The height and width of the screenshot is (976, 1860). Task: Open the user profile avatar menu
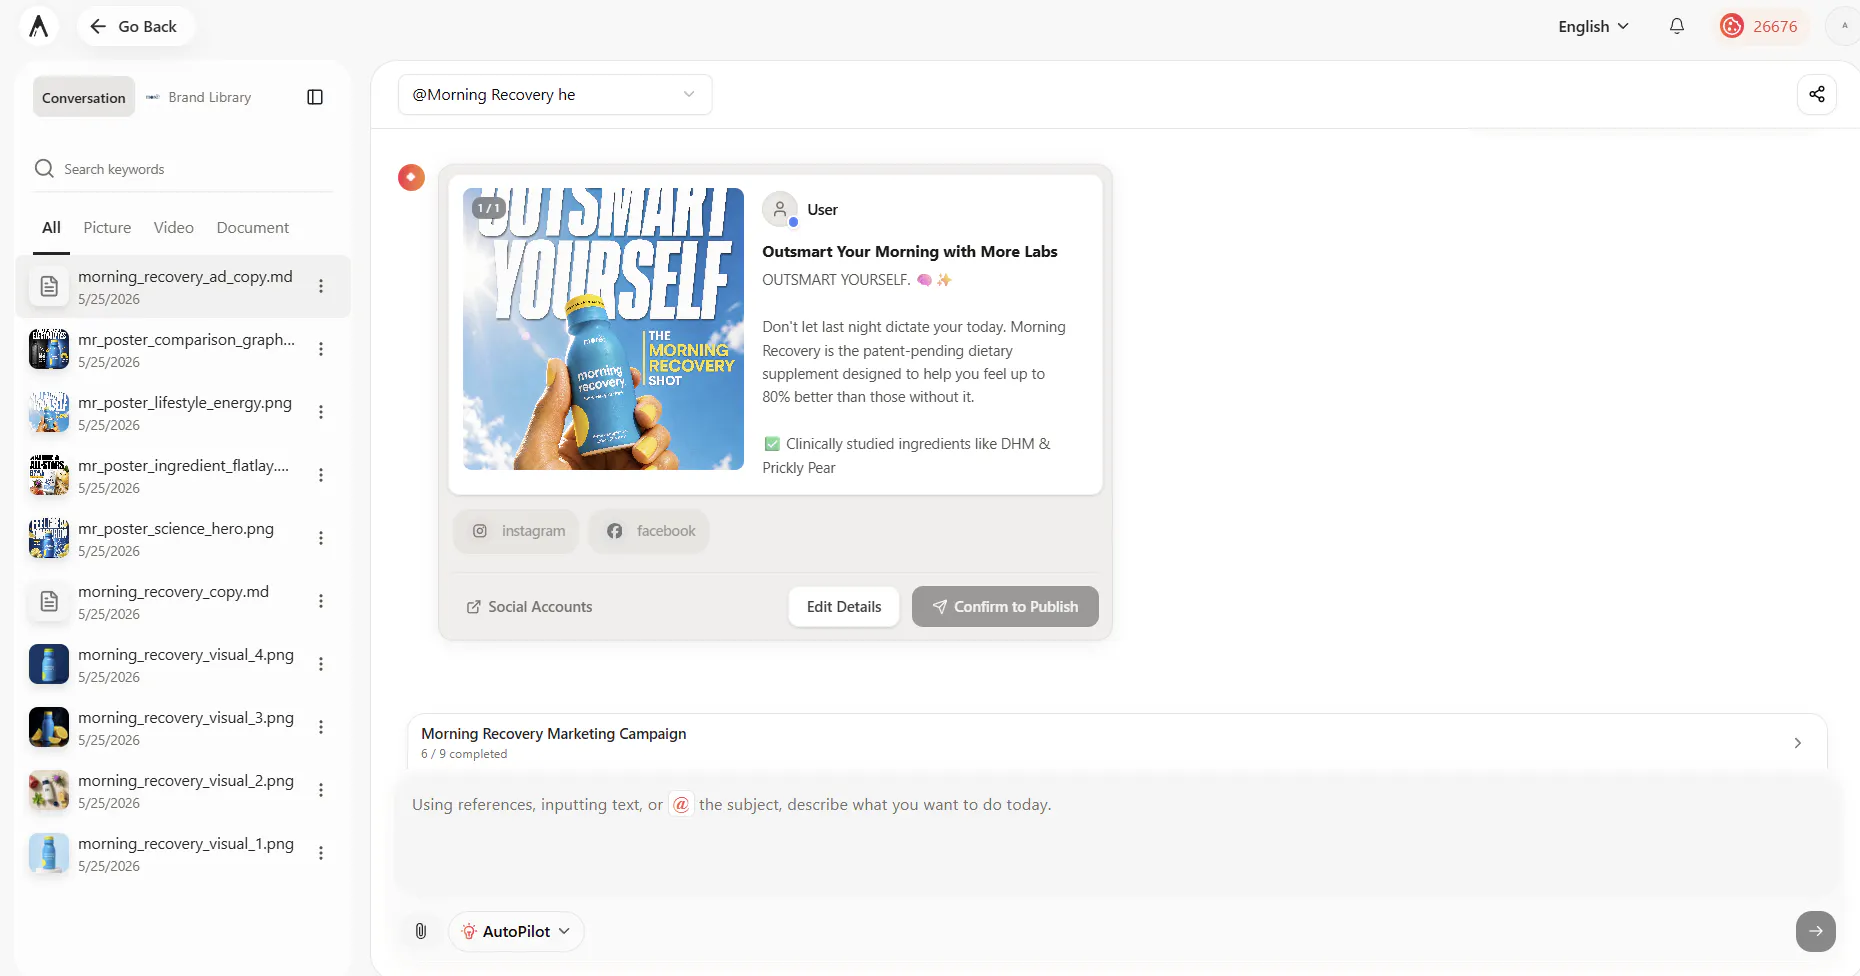tap(1844, 26)
